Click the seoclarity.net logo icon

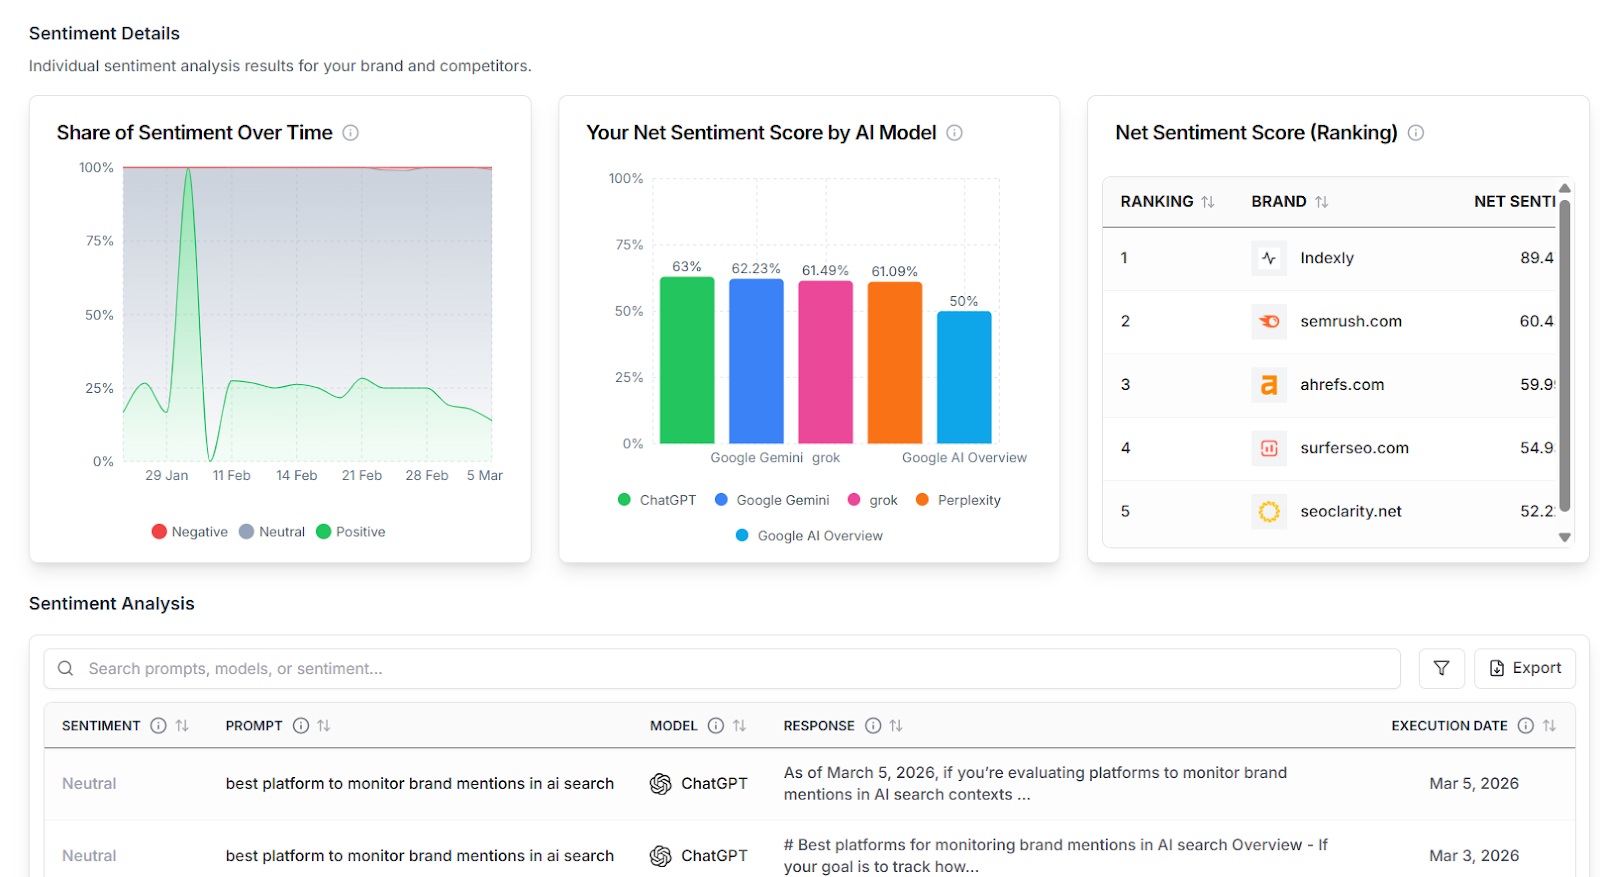[1268, 511]
